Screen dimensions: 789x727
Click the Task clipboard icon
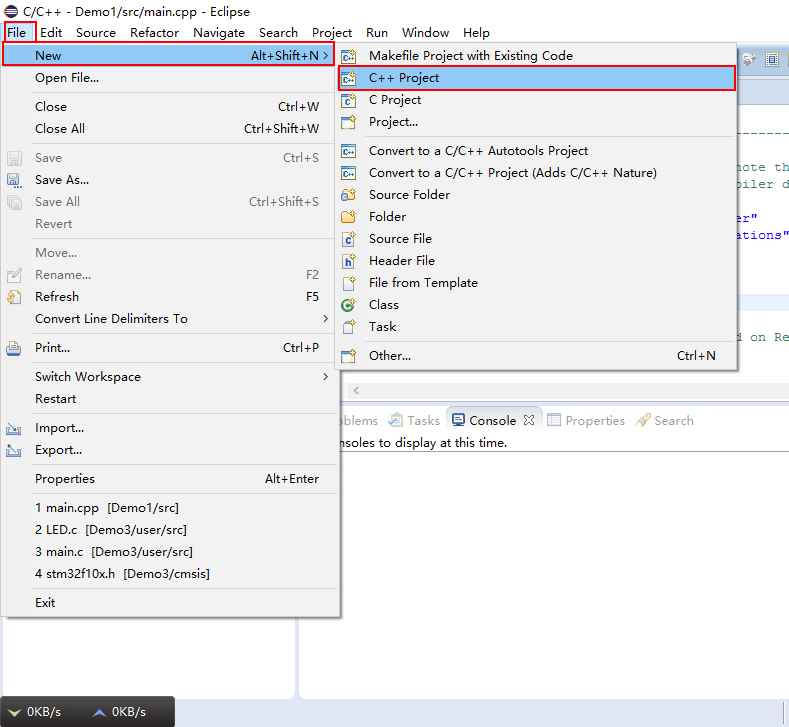tap(348, 327)
